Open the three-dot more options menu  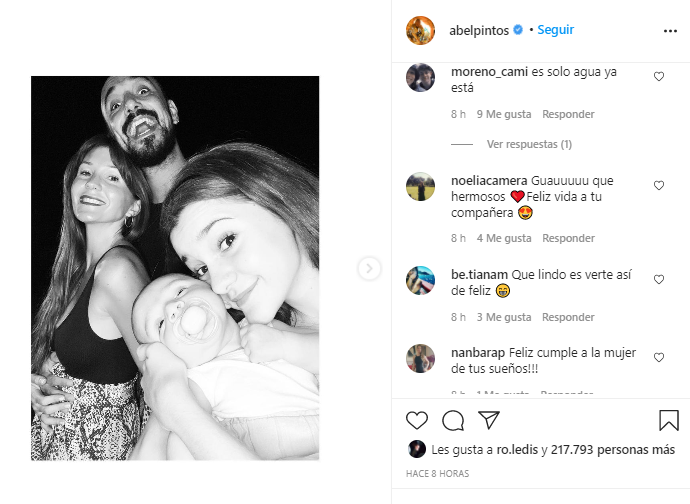[670, 31]
